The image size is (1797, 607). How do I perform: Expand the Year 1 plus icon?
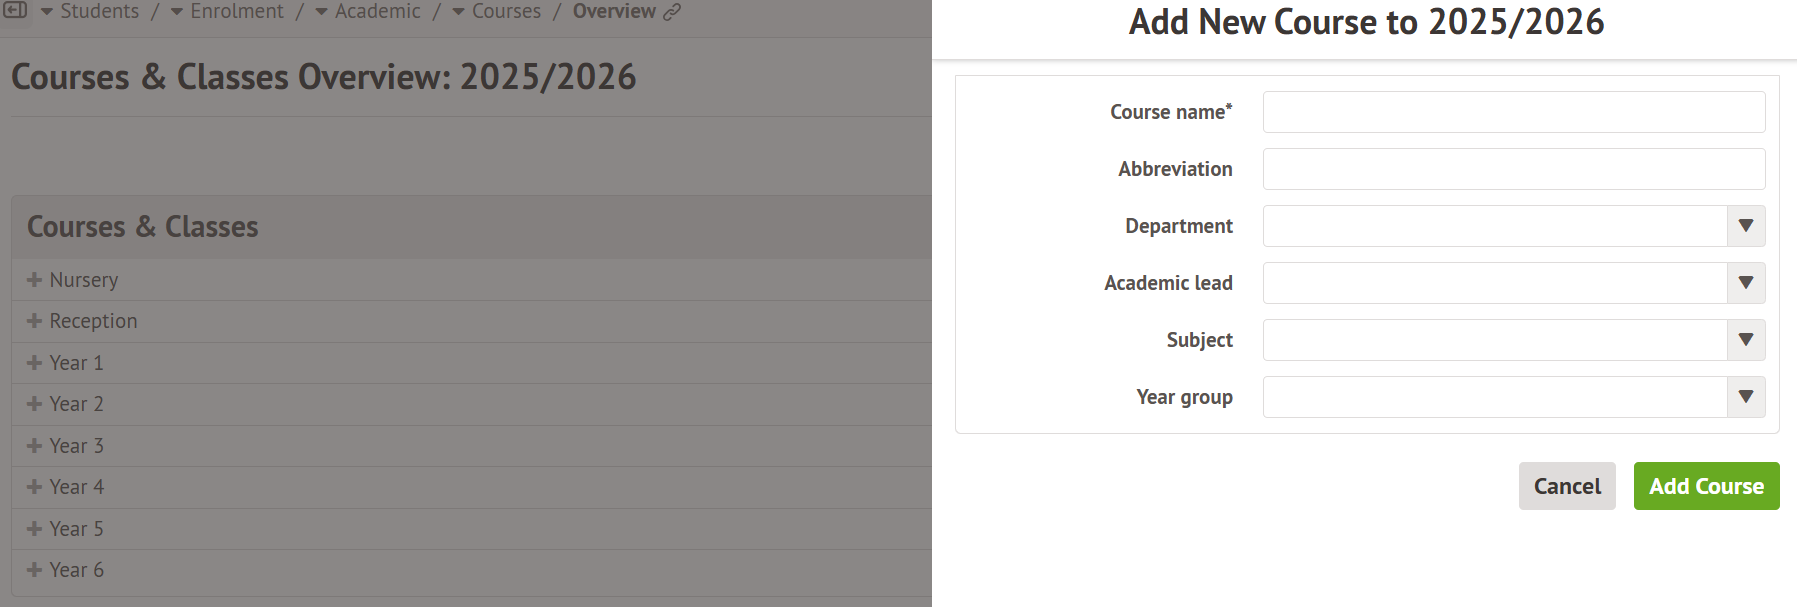click(35, 363)
